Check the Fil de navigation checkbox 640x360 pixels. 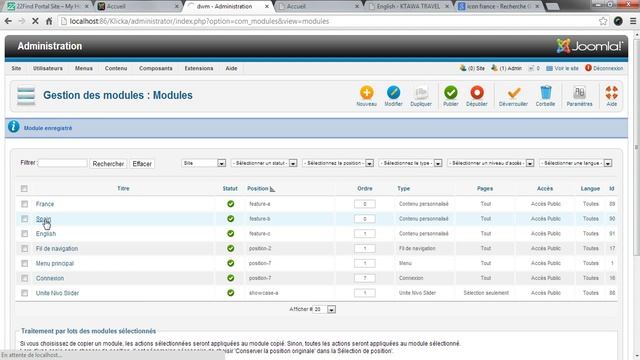click(24, 248)
